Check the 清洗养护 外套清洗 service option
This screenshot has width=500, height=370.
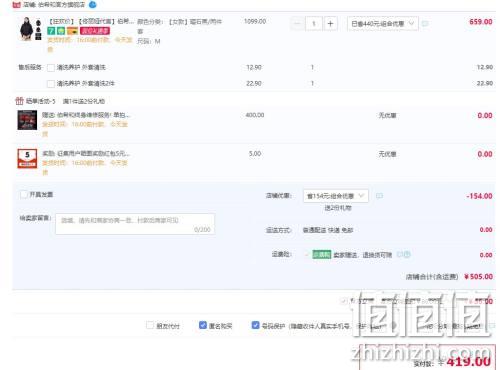pos(51,68)
